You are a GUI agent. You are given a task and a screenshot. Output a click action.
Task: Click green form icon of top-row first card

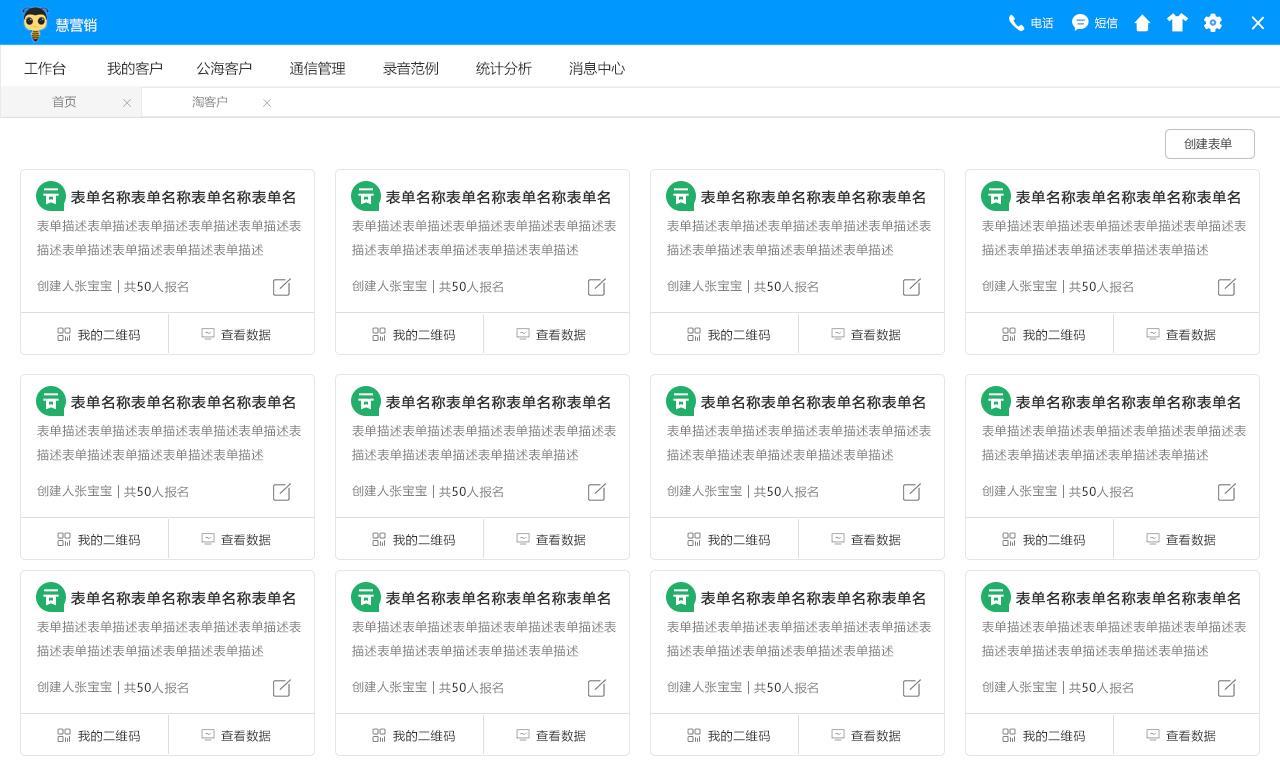[51, 196]
